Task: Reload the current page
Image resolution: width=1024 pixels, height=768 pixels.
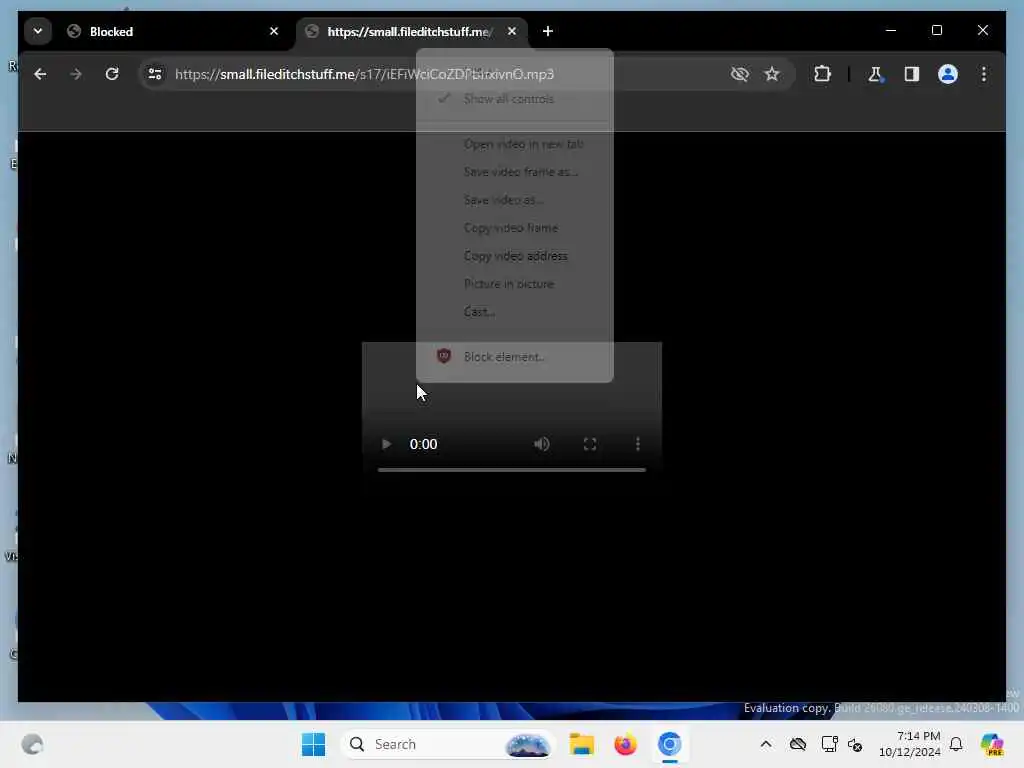Action: pyautogui.click(x=112, y=74)
